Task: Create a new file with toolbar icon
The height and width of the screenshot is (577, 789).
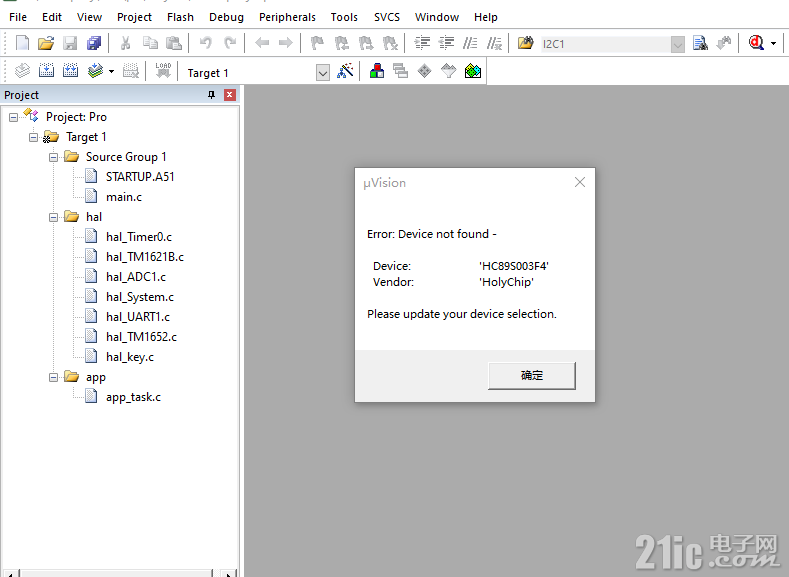Action: [x=22, y=43]
